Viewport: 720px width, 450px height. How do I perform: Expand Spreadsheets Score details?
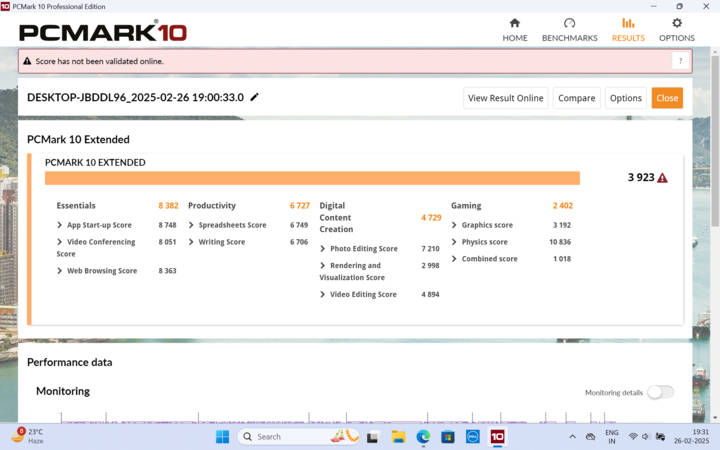(x=191, y=225)
